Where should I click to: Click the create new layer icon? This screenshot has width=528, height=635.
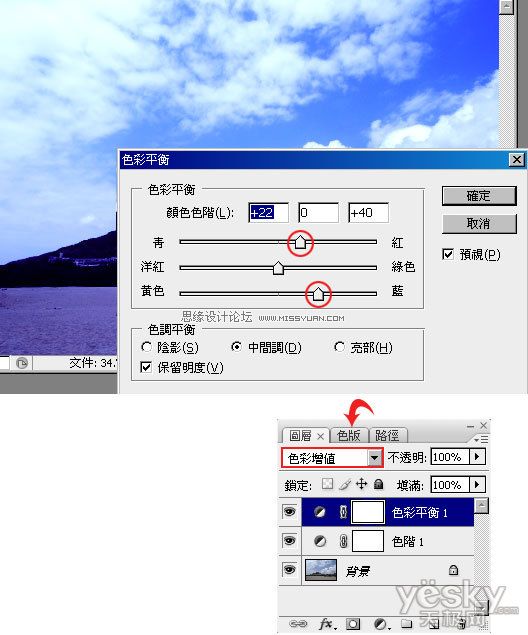point(434,624)
